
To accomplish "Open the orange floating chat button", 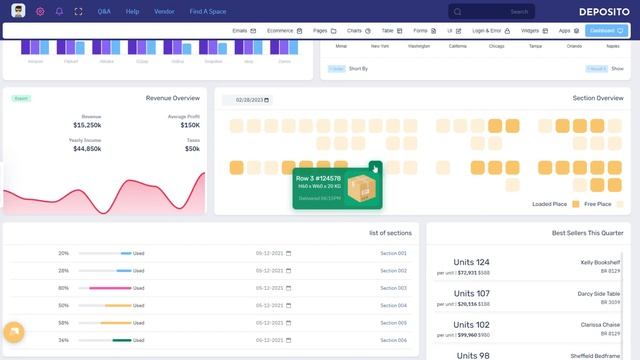I will [x=14, y=332].
